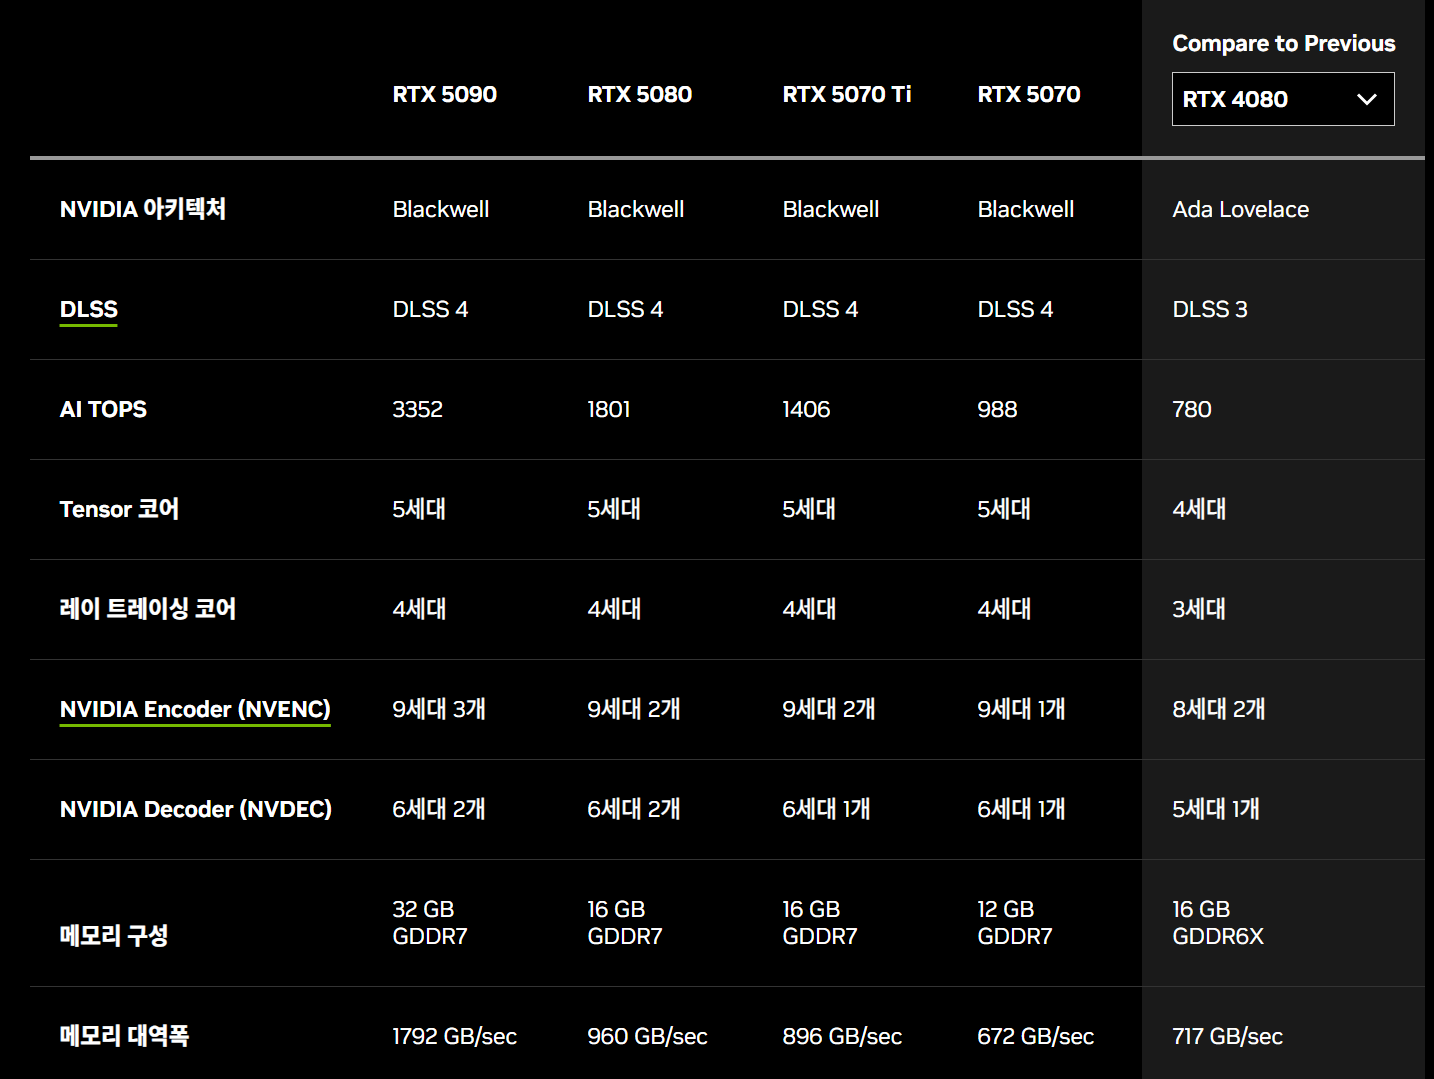Click the 9세대 3개 encoder cell
The width and height of the screenshot is (1434, 1079).
click(439, 709)
